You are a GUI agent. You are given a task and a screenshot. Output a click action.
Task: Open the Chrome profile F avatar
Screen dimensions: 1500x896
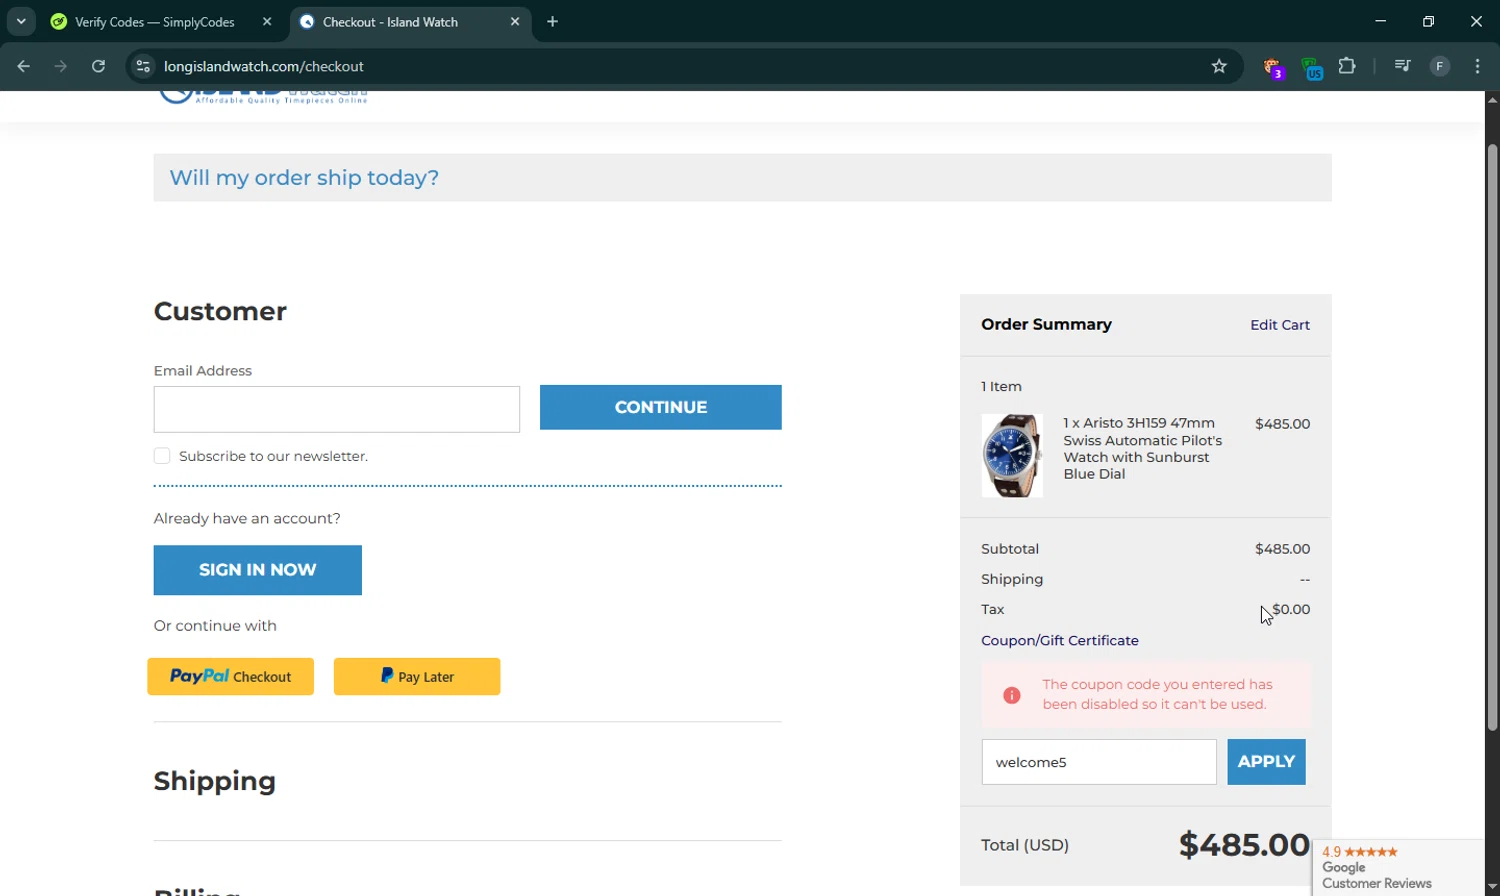click(x=1440, y=66)
